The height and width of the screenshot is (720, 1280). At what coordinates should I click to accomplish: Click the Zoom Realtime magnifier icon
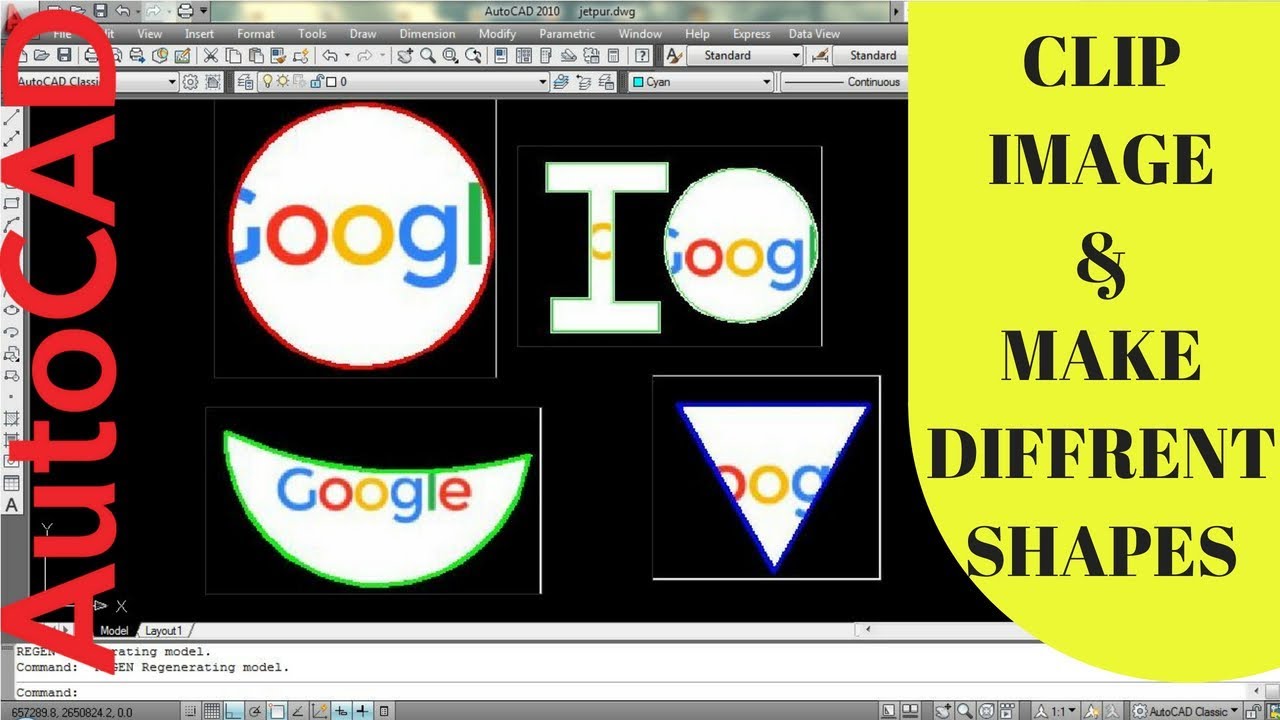(427, 55)
